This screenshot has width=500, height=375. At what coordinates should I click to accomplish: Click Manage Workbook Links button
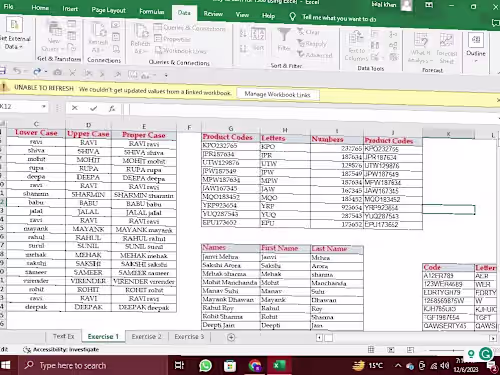(x=277, y=94)
